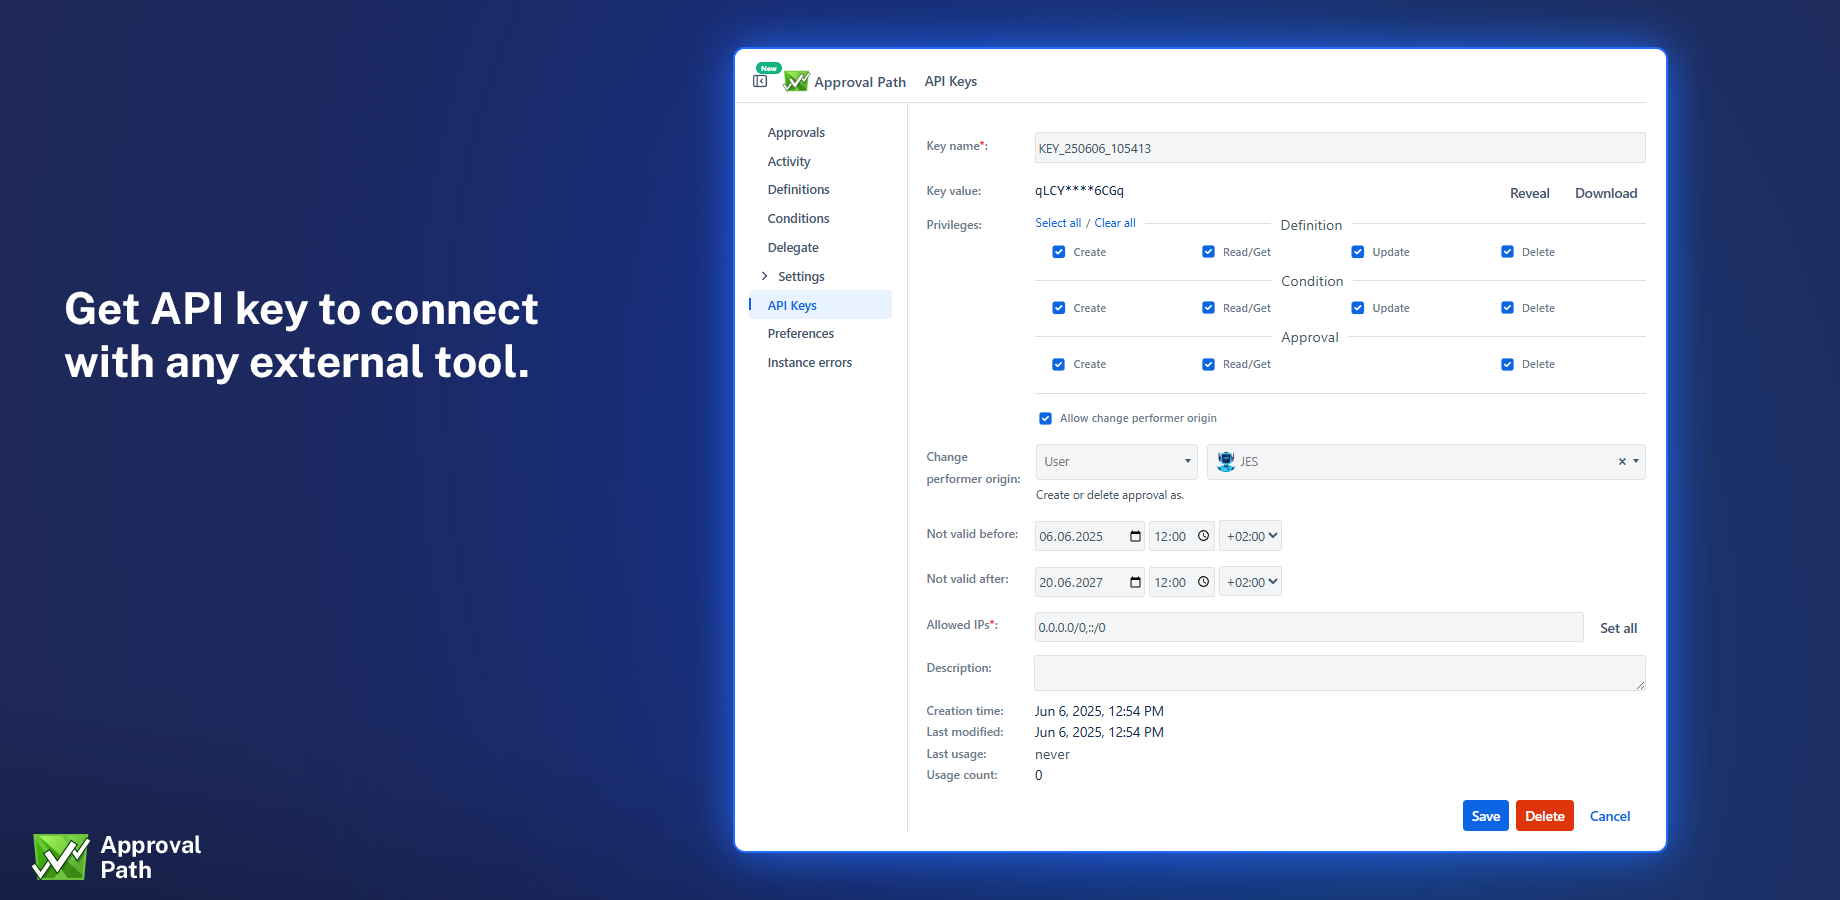The height and width of the screenshot is (900, 1840).
Task: Open Not valid after timezone dropdown
Action: 1250,582
